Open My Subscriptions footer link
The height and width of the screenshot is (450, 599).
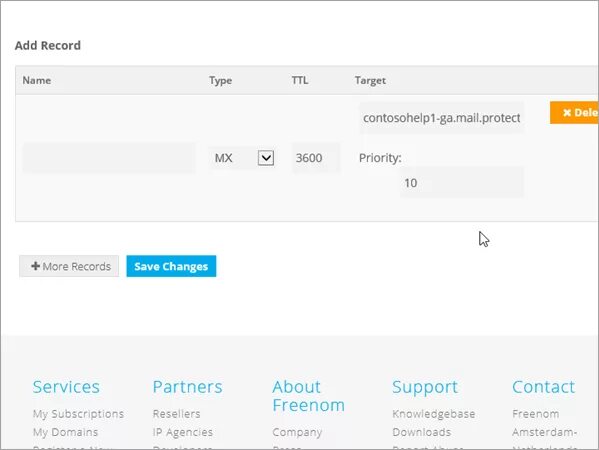click(78, 414)
